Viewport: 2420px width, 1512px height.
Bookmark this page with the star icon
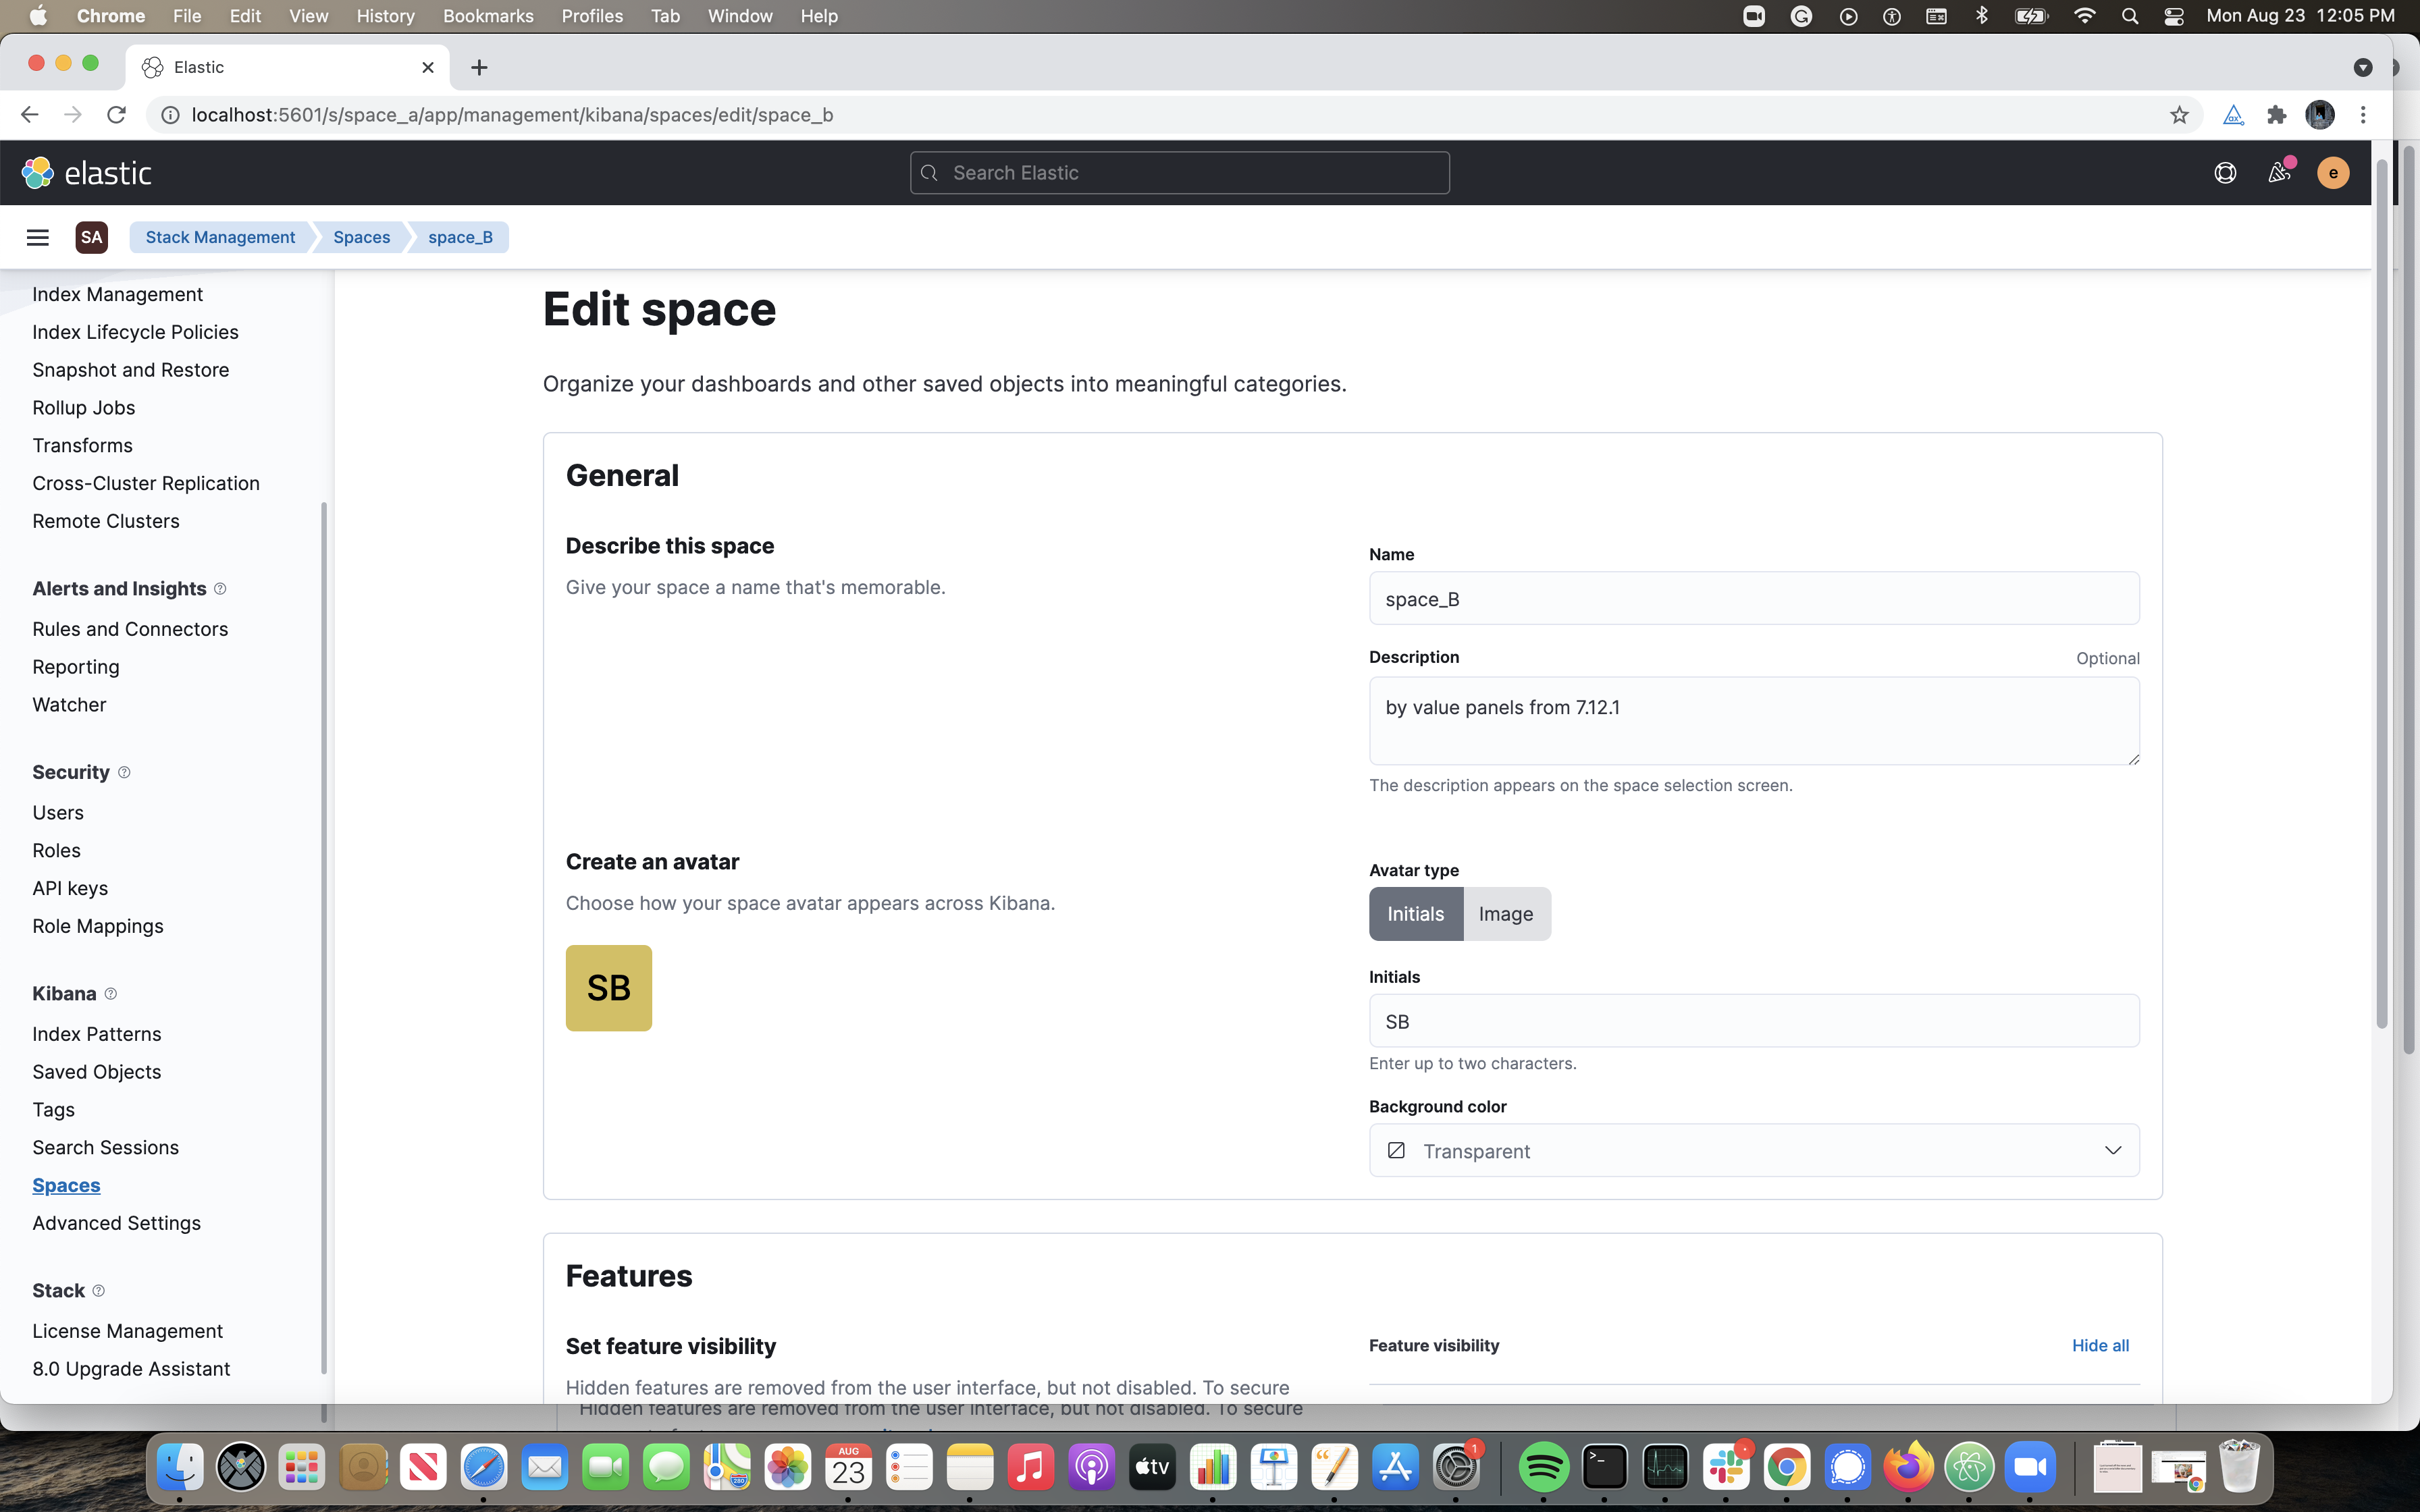click(2180, 115)
